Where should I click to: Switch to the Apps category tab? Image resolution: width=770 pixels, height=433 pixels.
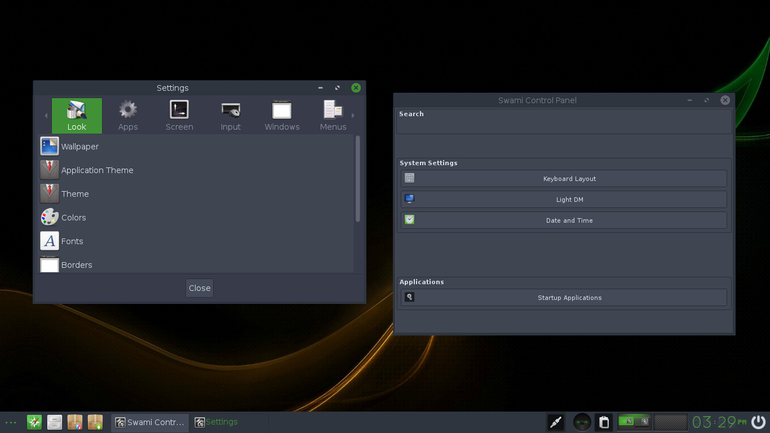coord(128,115)
